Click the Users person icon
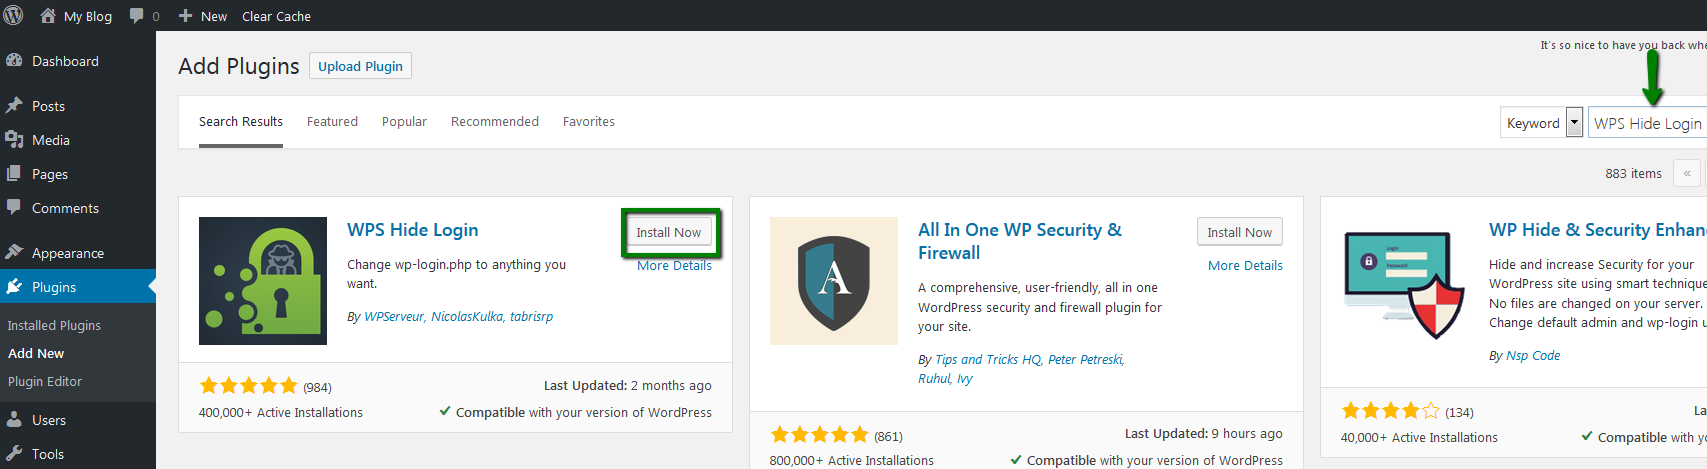 pos(14,419)
